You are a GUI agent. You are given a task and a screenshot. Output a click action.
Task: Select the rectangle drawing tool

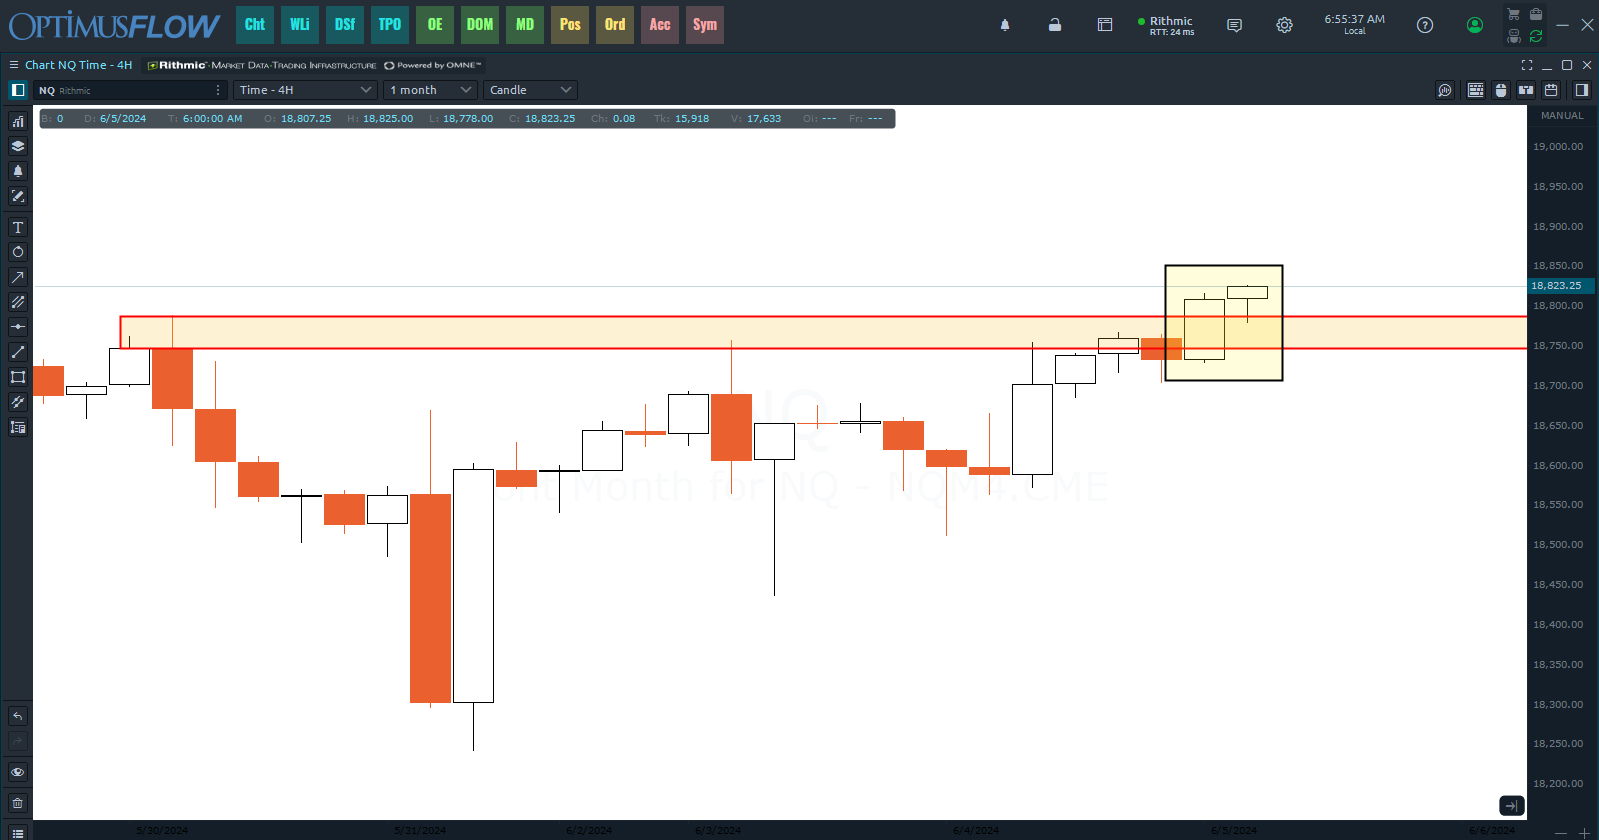[x=17, y=377]
